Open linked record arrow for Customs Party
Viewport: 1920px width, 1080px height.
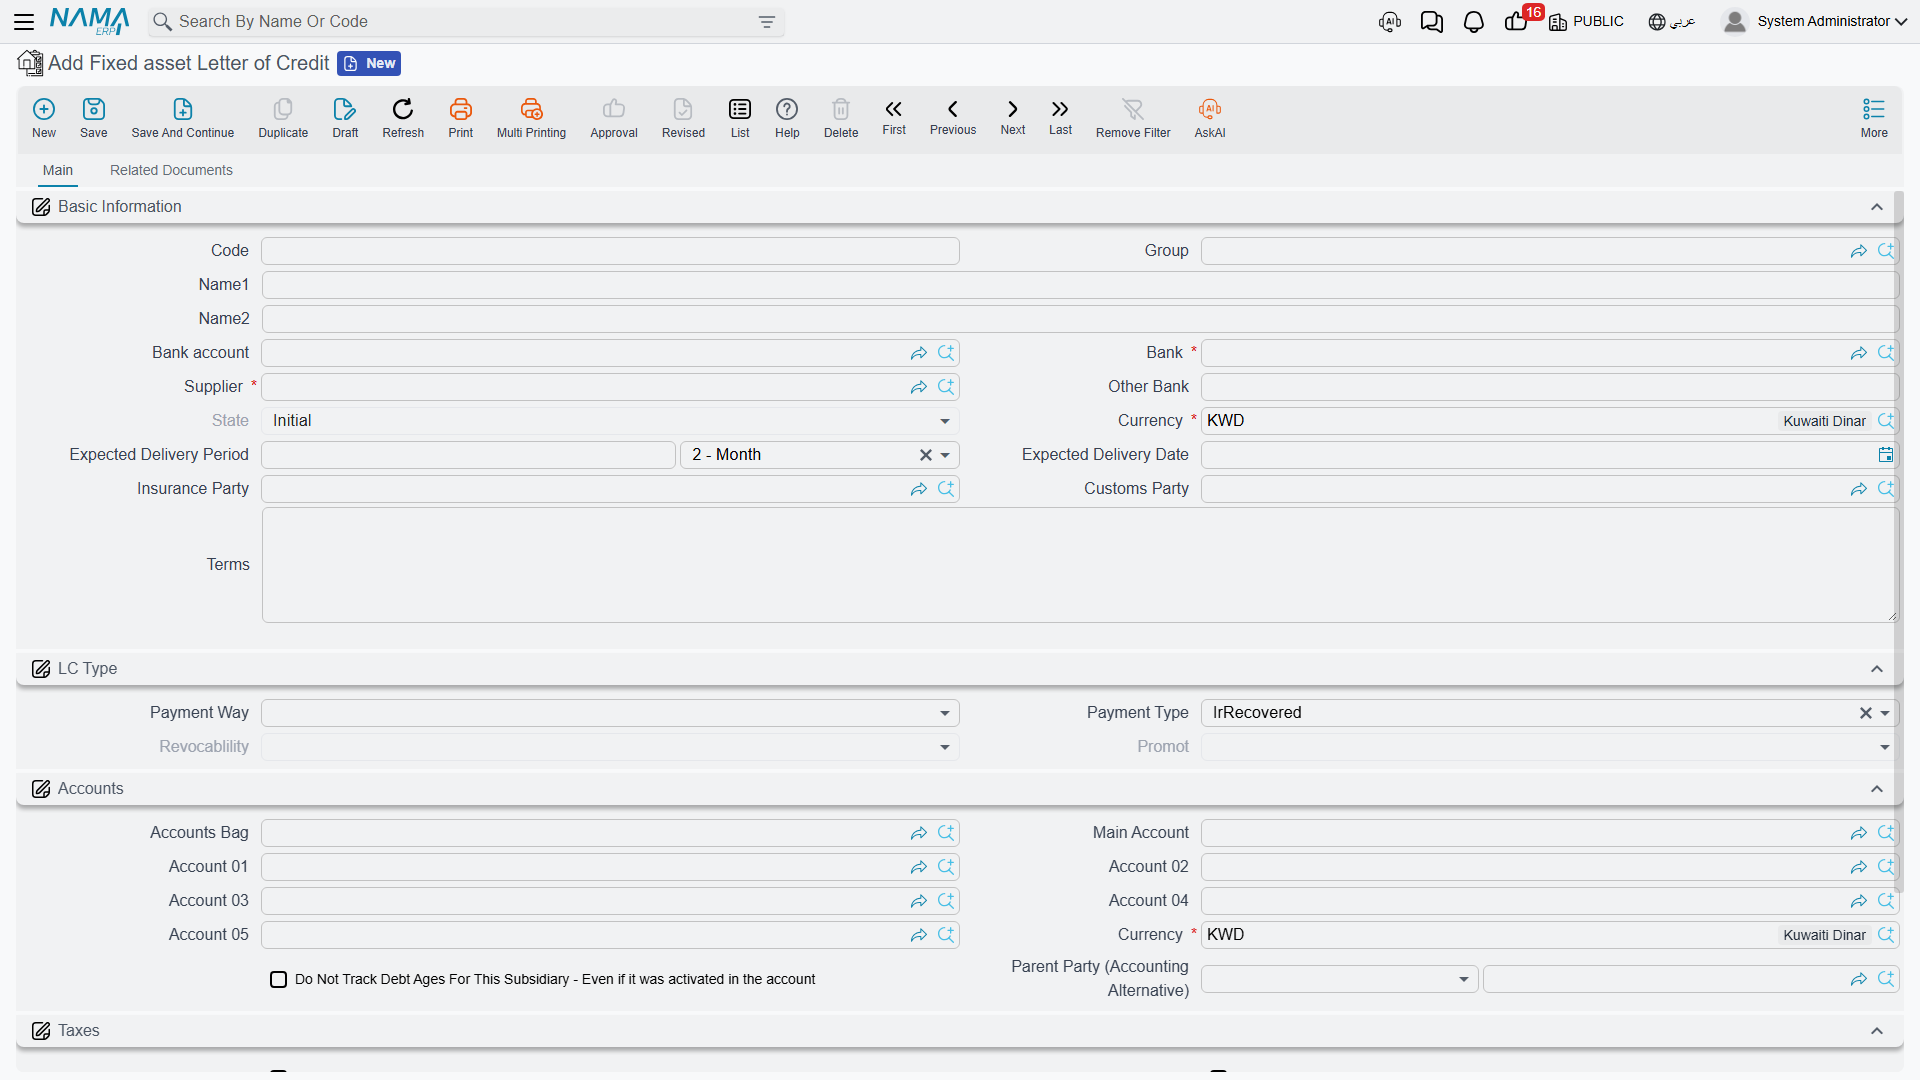1858,489
